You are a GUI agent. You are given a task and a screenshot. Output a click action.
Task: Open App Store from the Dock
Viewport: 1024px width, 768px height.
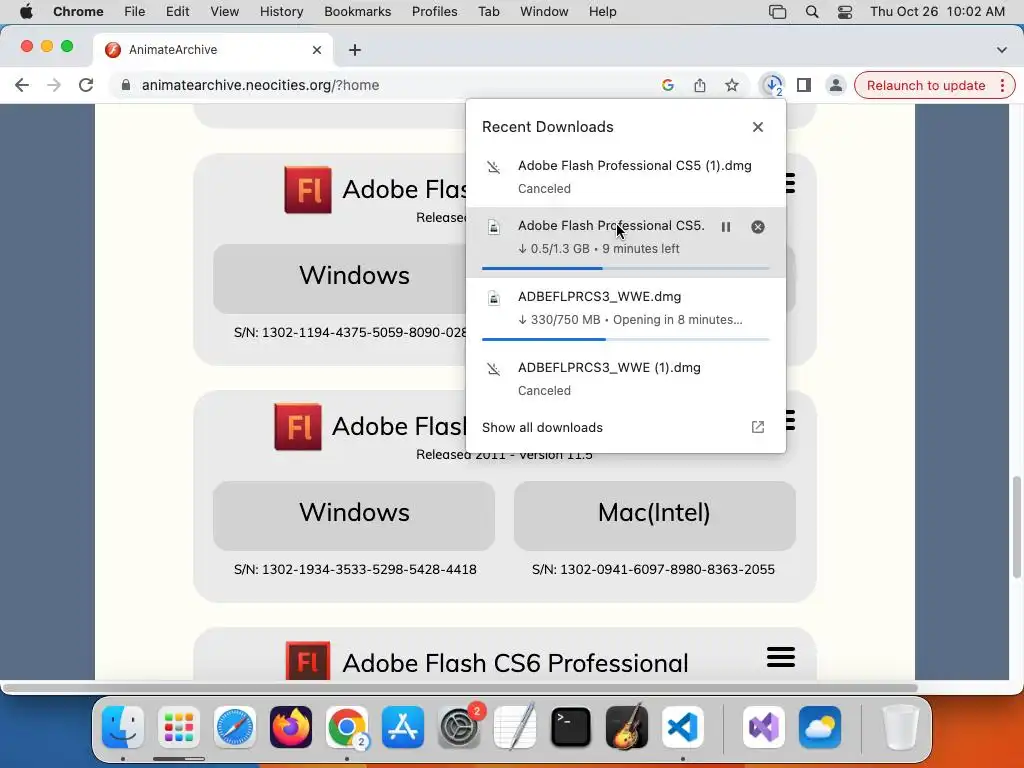(x=403, y=727)
